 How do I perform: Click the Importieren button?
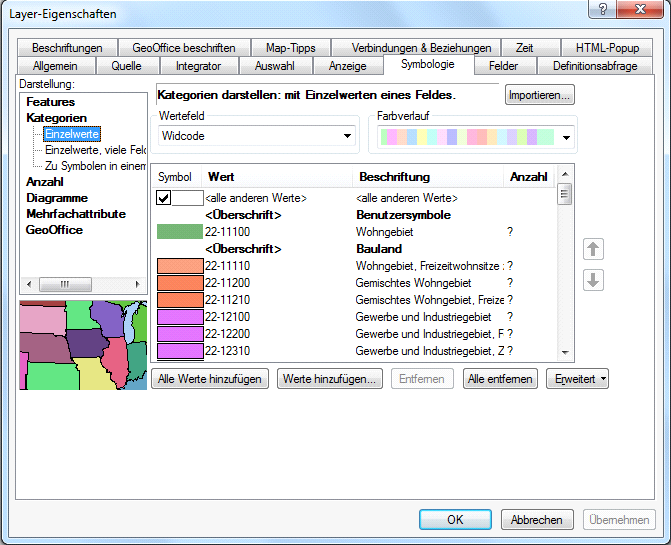(538, 95)
